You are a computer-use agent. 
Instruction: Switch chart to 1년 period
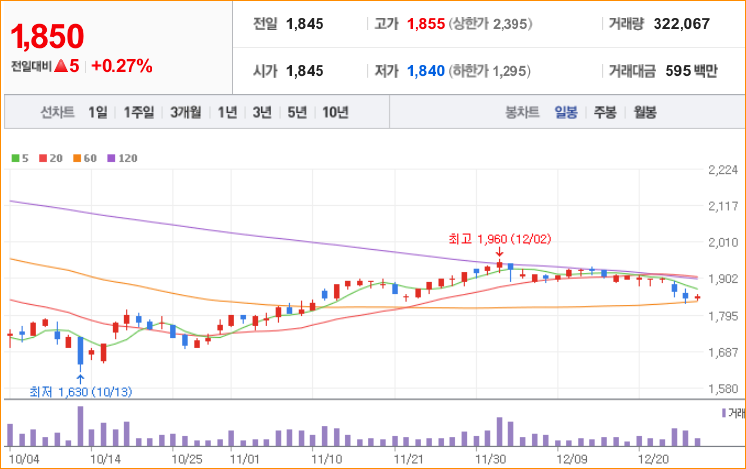227,112
